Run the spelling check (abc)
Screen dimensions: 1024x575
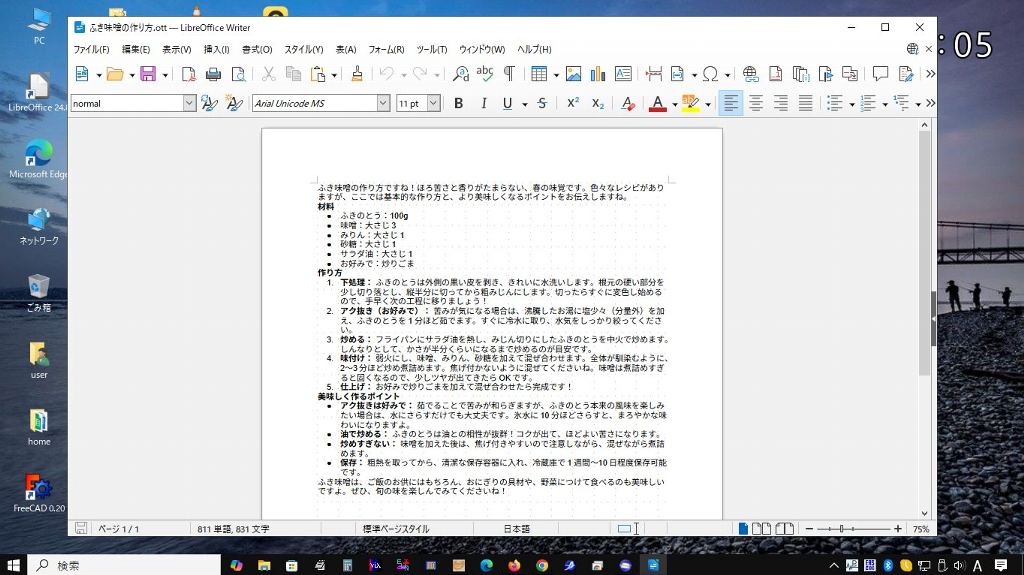pyautogui.click(x=485, y=74)
